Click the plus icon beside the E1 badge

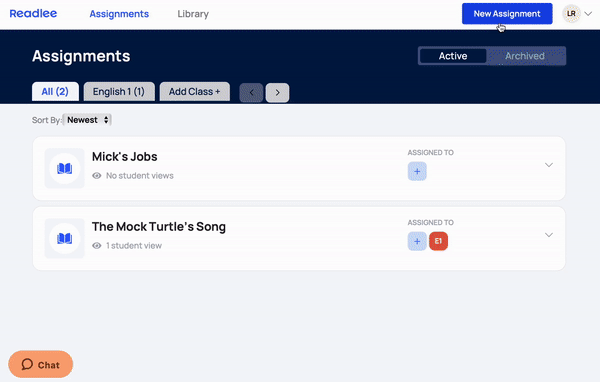417,242
